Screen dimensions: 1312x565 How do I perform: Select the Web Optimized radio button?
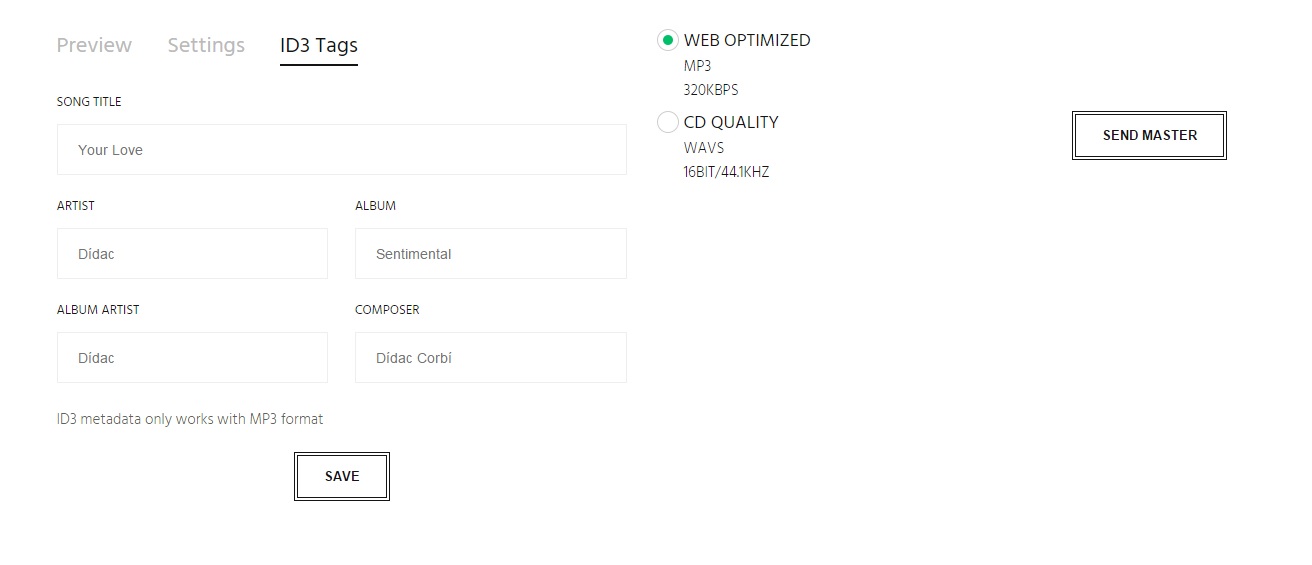click(667, 41)
